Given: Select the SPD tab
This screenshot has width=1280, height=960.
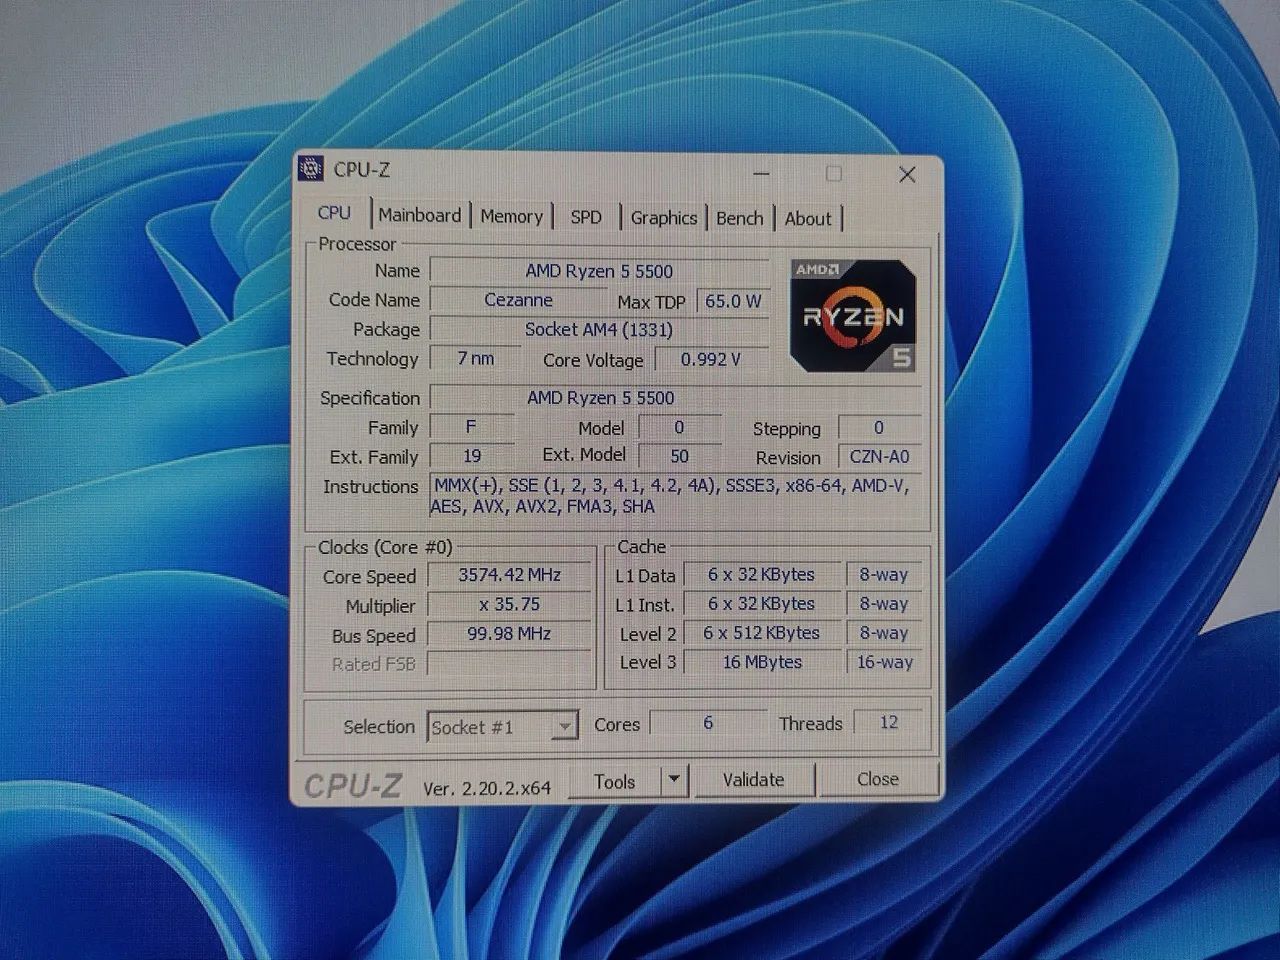Looking at the screenshot, I should coord(586,217).
